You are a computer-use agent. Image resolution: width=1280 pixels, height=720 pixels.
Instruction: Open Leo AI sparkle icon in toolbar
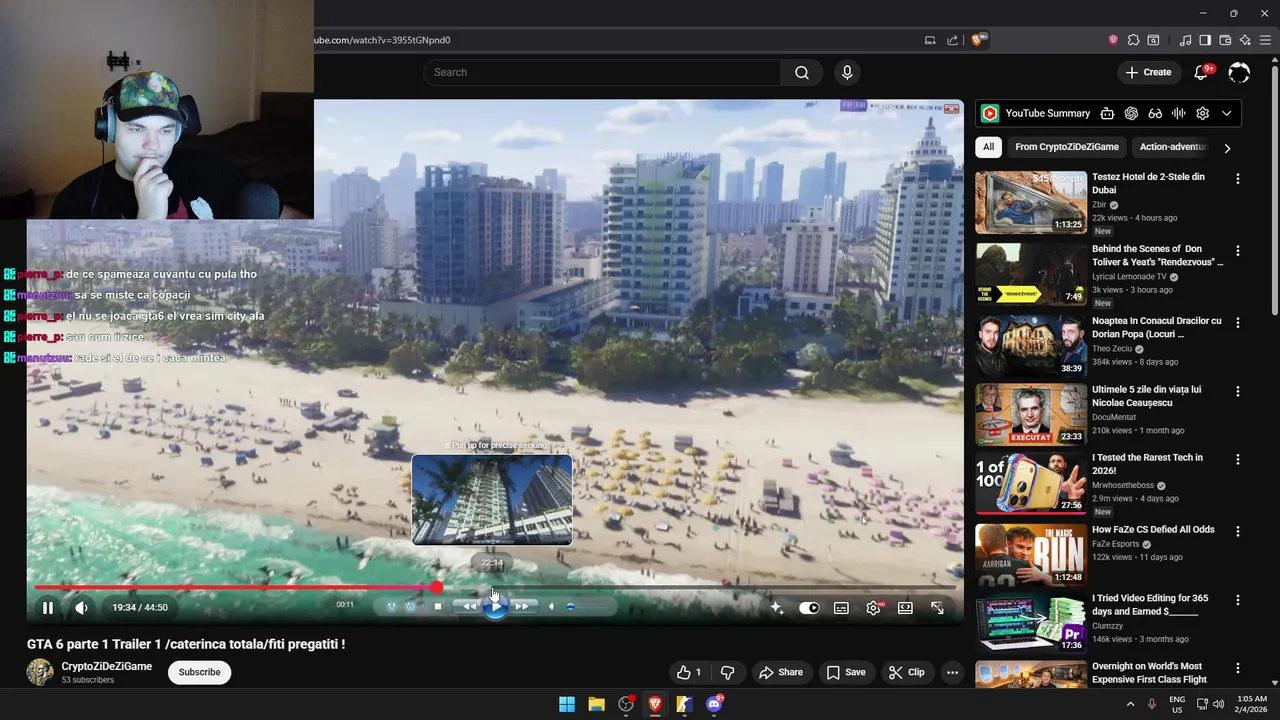1245,40
